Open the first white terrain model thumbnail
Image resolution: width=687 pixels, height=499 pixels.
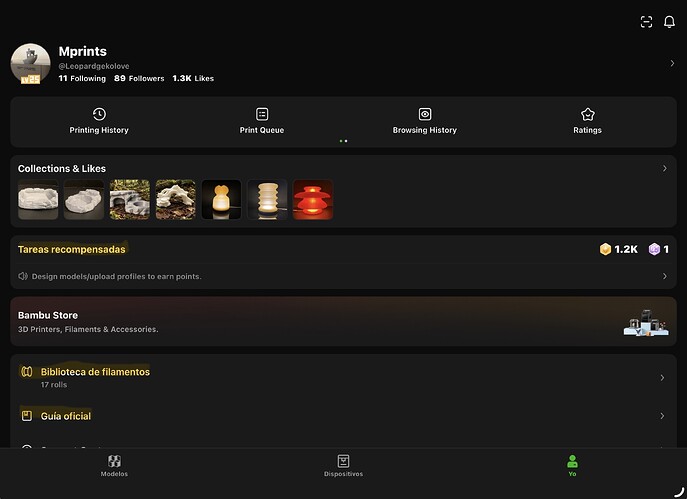pyautogui.click(x=38, y=199)
